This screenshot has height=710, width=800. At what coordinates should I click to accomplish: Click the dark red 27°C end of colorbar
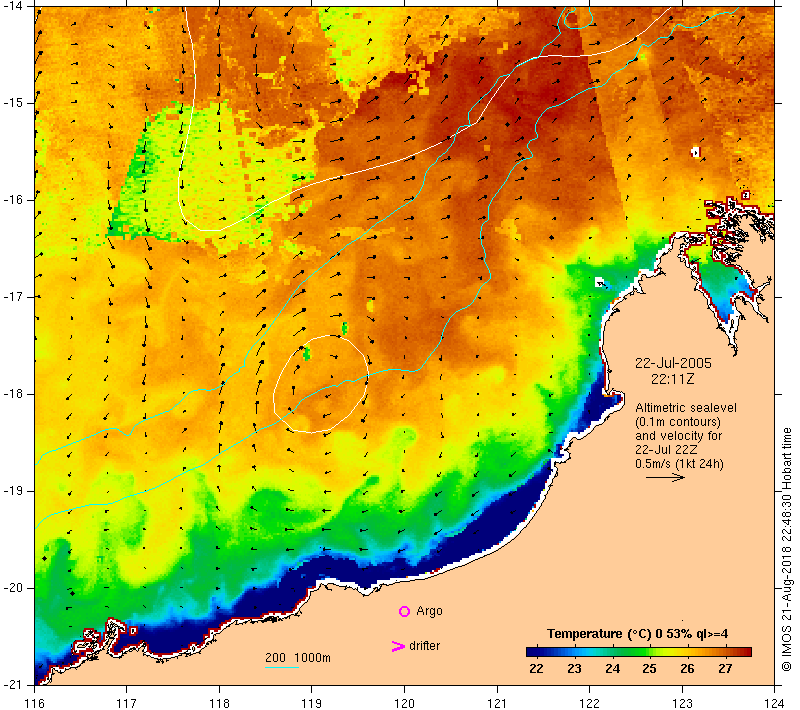(744, 651)
